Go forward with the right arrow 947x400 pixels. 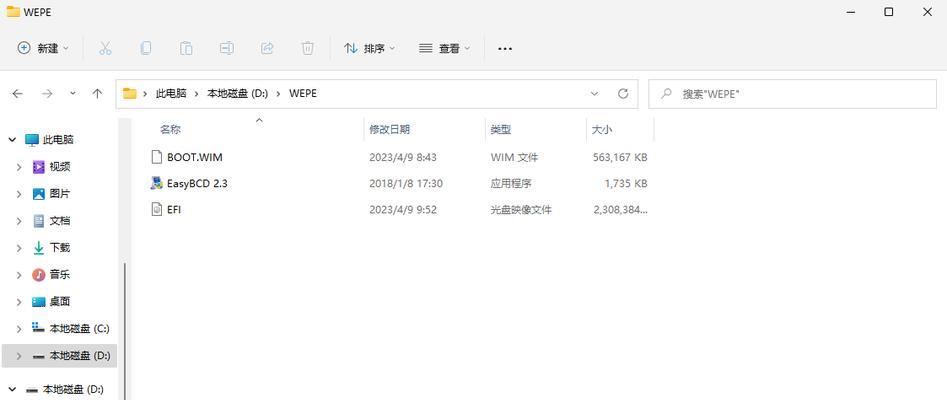point(47,94)
